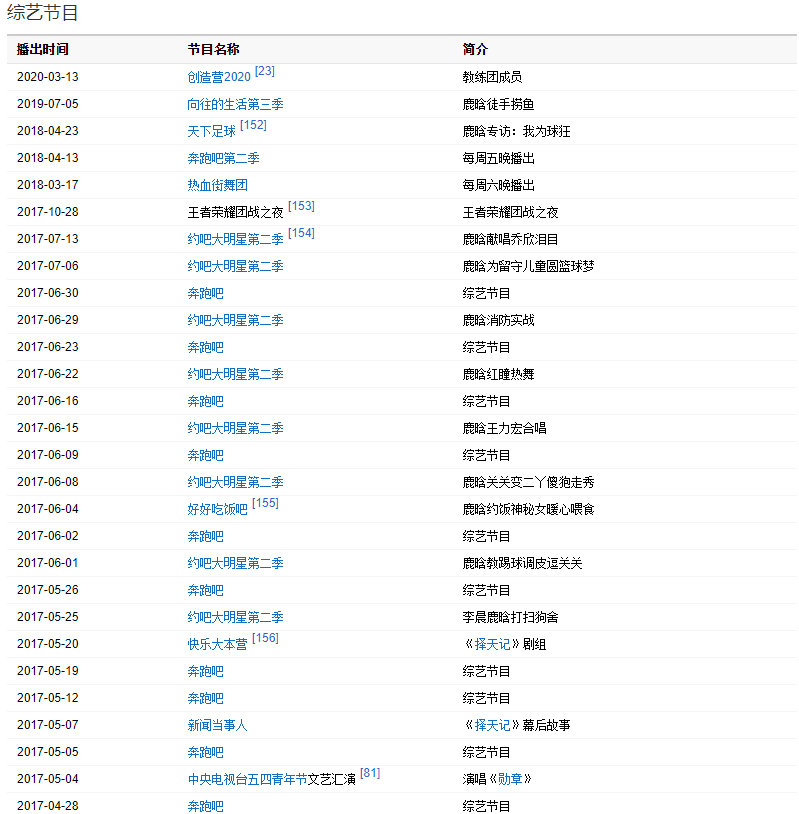Click footnote reference [152]

[253, 126]
